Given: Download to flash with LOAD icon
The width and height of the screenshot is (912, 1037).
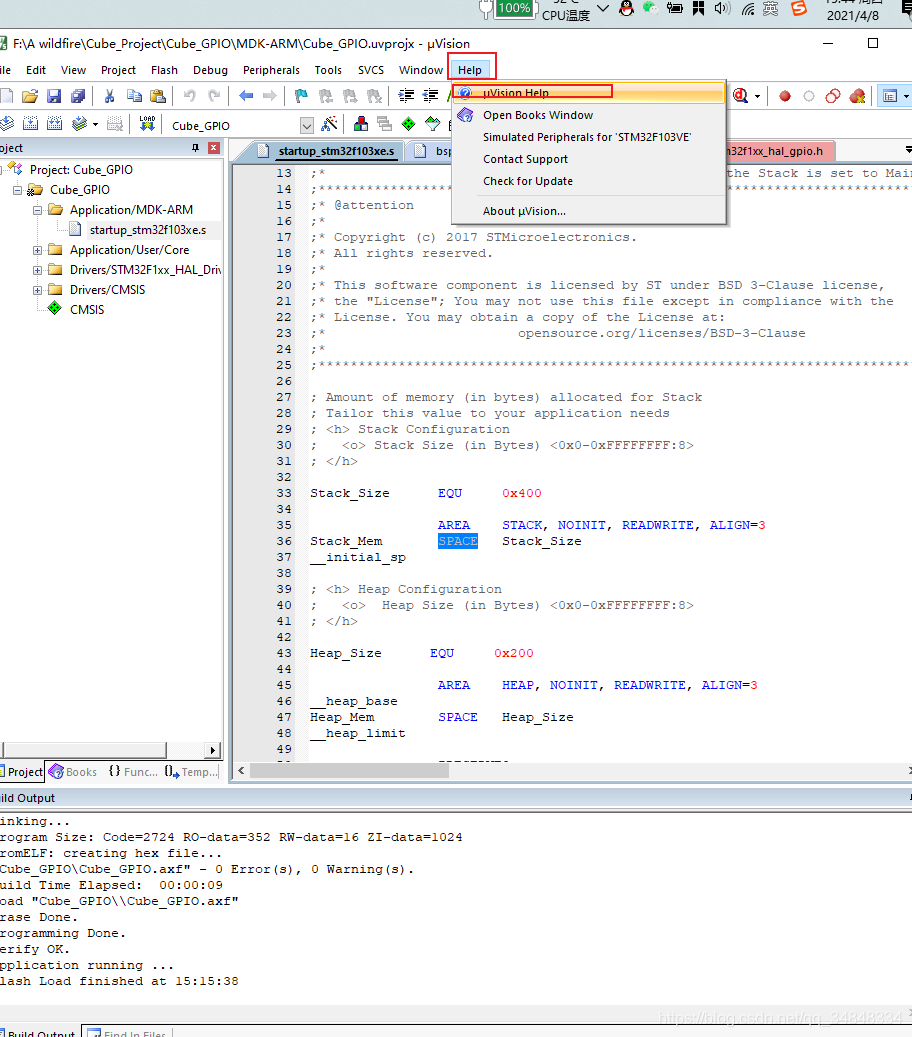Looking at the screenshot, I should (x=147, y=124).
